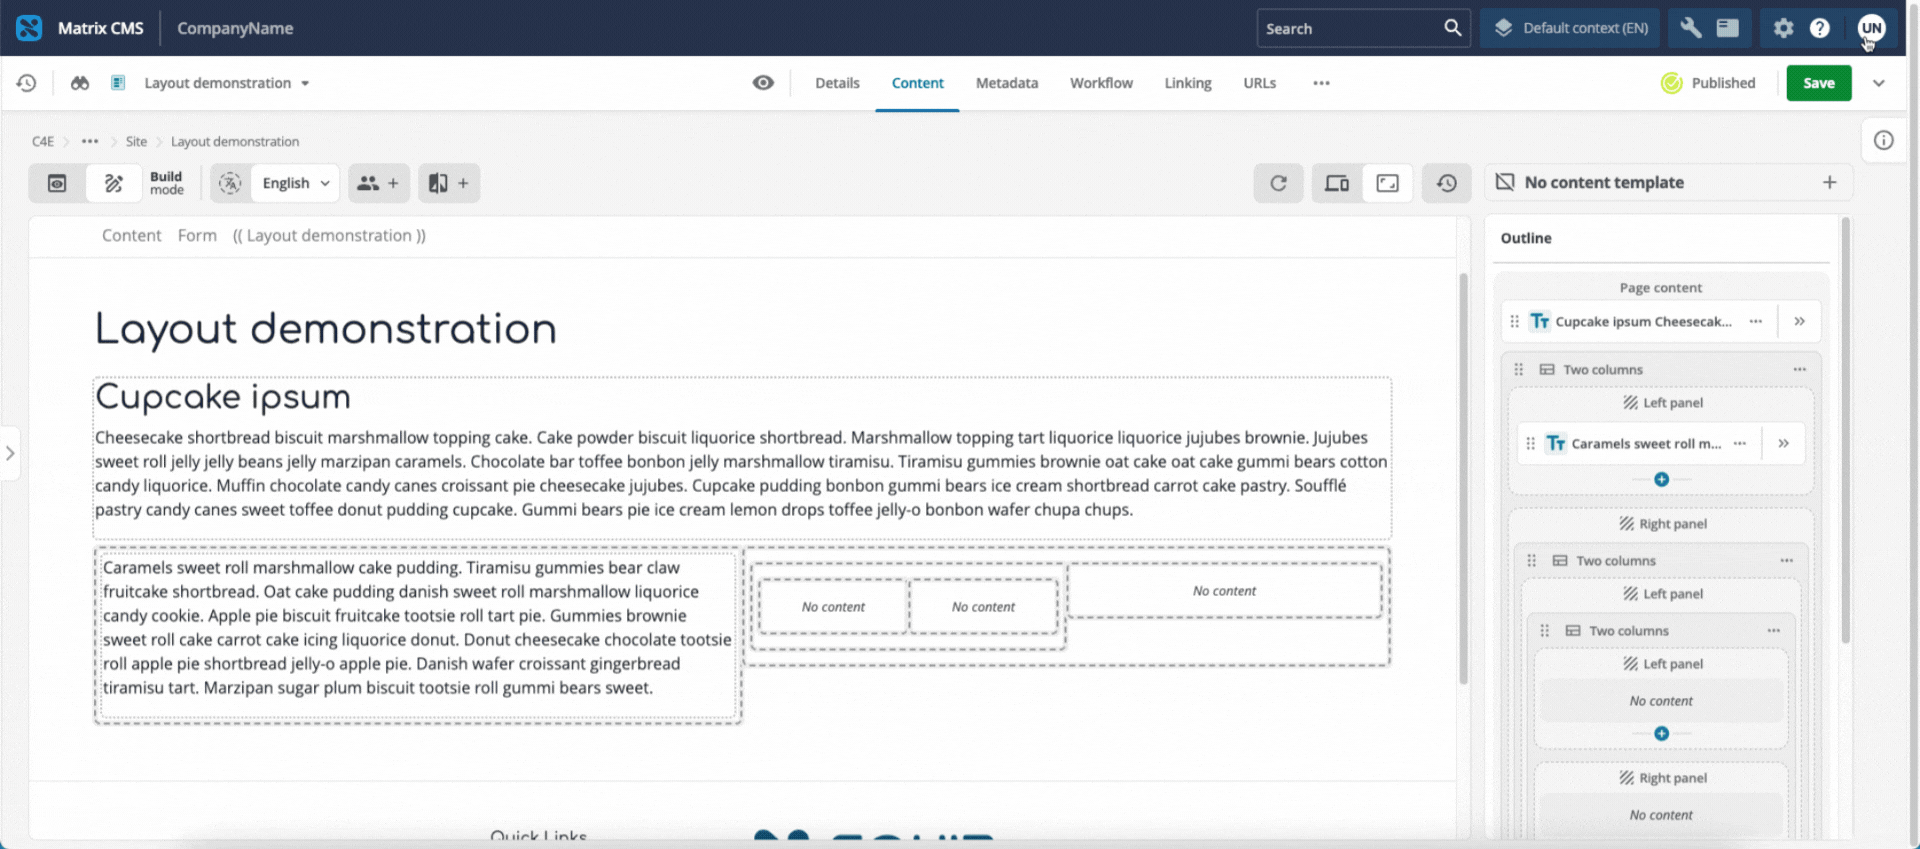The width and height of the screenshot is (1920, 849).
Task: Toggle responsive device preview icon
Action: tap(1337, 183)
